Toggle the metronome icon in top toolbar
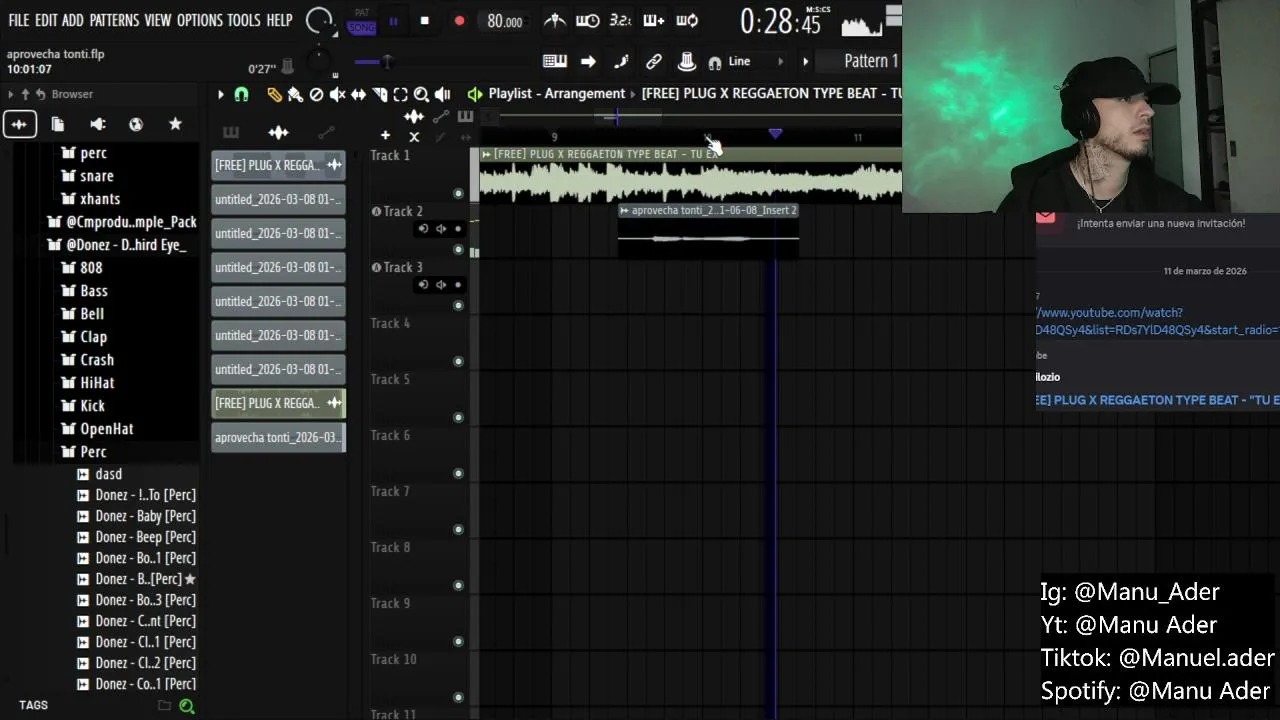 (x=556, y=20)
